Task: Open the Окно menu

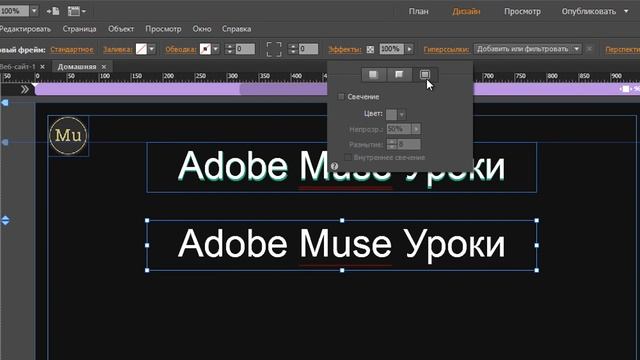Action: pyautogui.click(x=202, y=29)
